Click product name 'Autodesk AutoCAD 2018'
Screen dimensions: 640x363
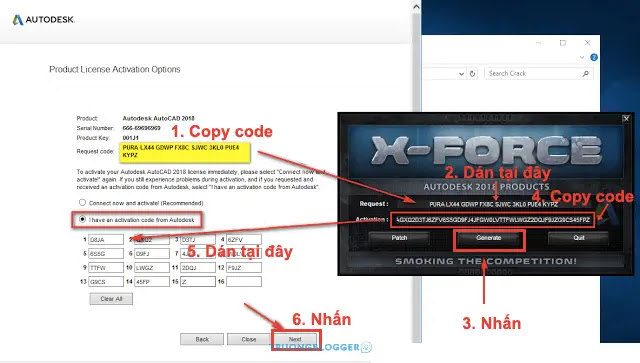click(158, 118)
